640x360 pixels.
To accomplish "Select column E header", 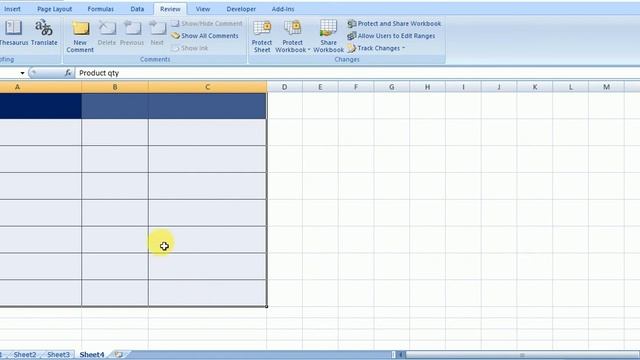I will [x=320, y=87].
